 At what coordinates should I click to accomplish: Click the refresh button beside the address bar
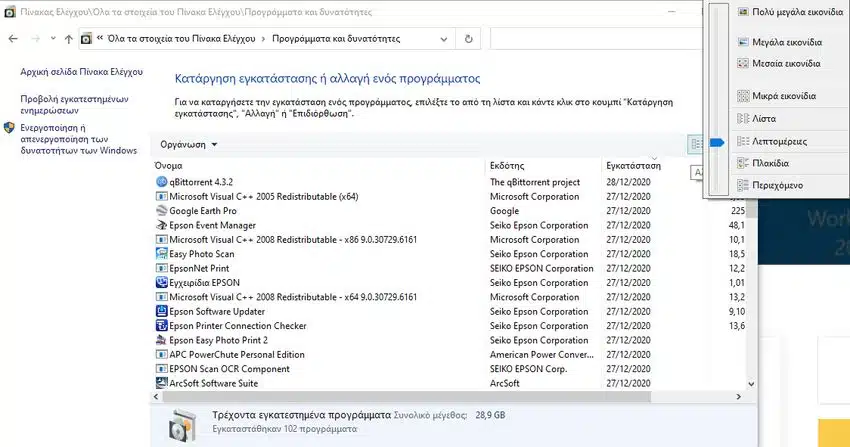468,39
